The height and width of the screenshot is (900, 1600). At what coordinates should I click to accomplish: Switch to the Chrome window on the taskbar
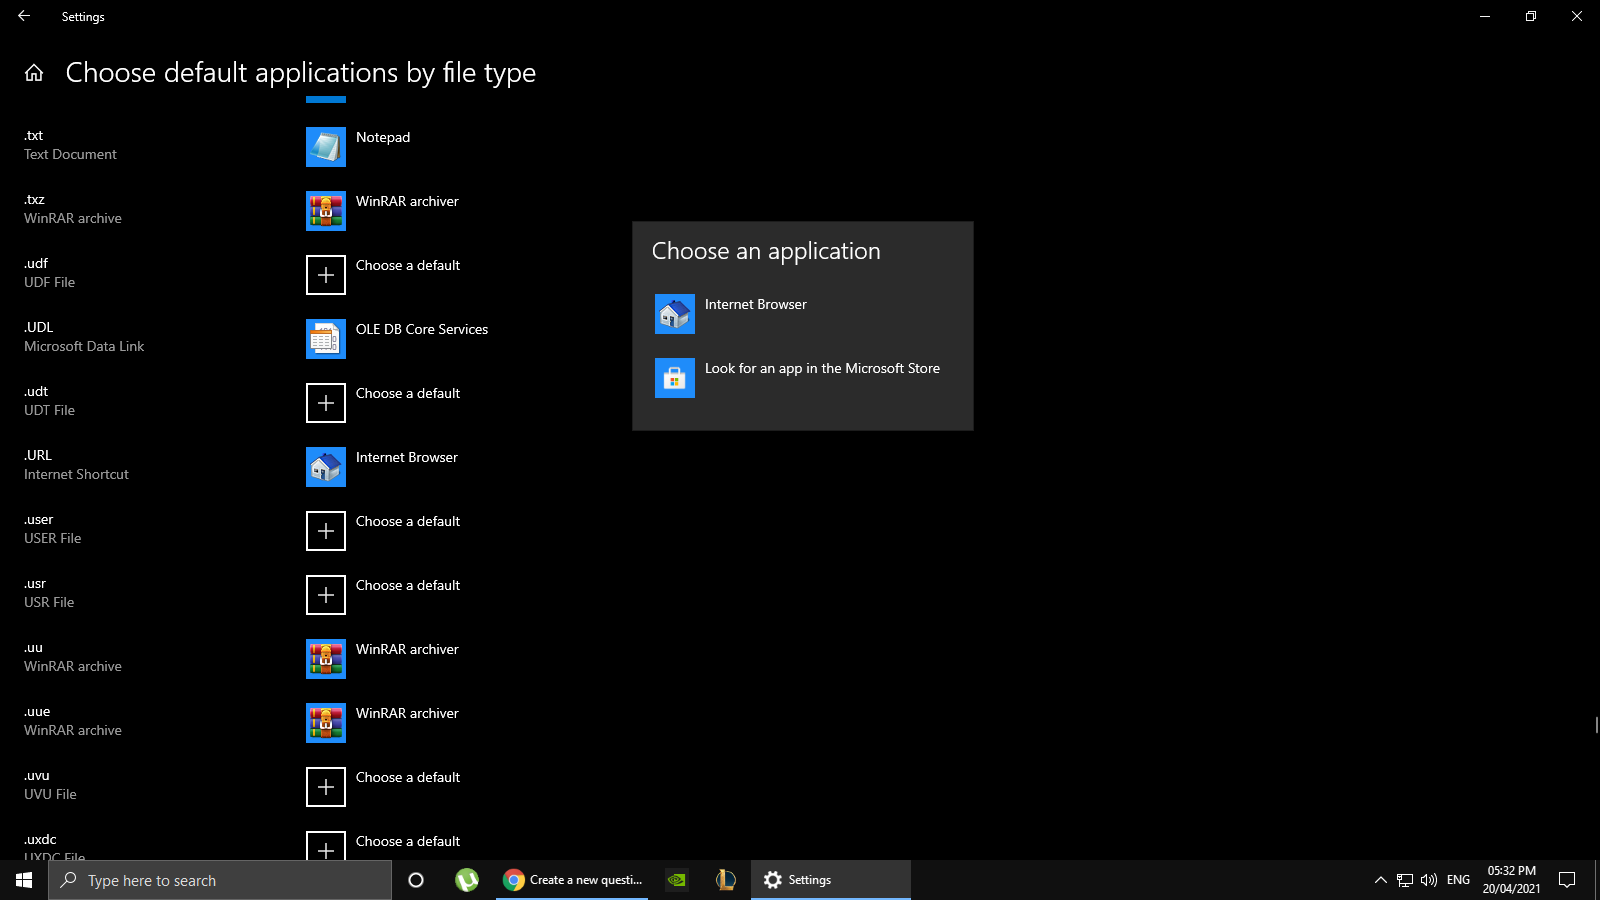pyautogui.click(x=572, y=880)
